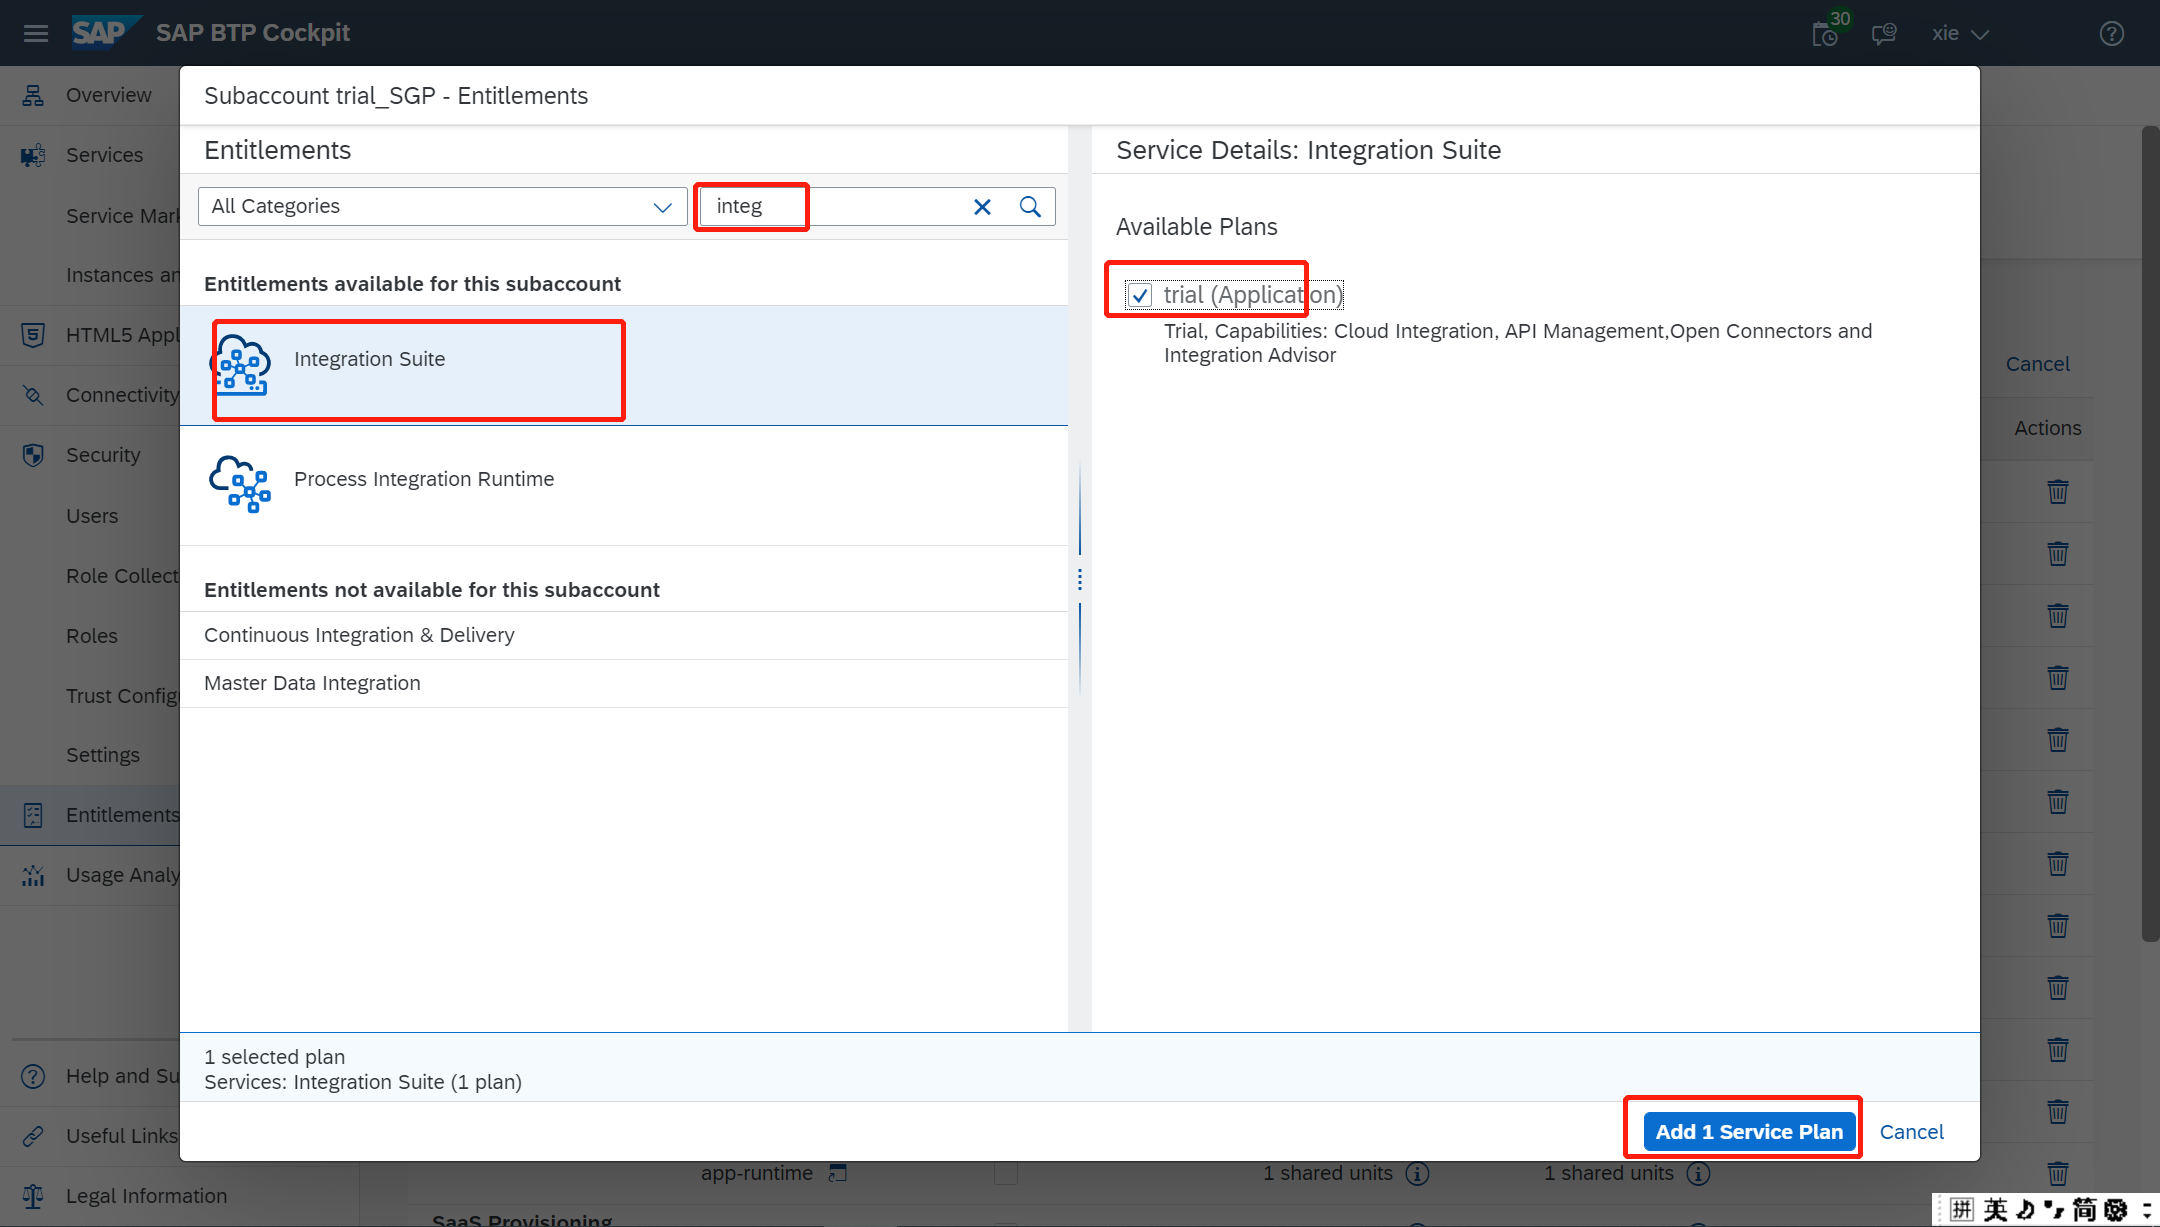Click the Legal Information scales icon
This screenshot has width=2160, height=1227.
[x=33, y=1196]
